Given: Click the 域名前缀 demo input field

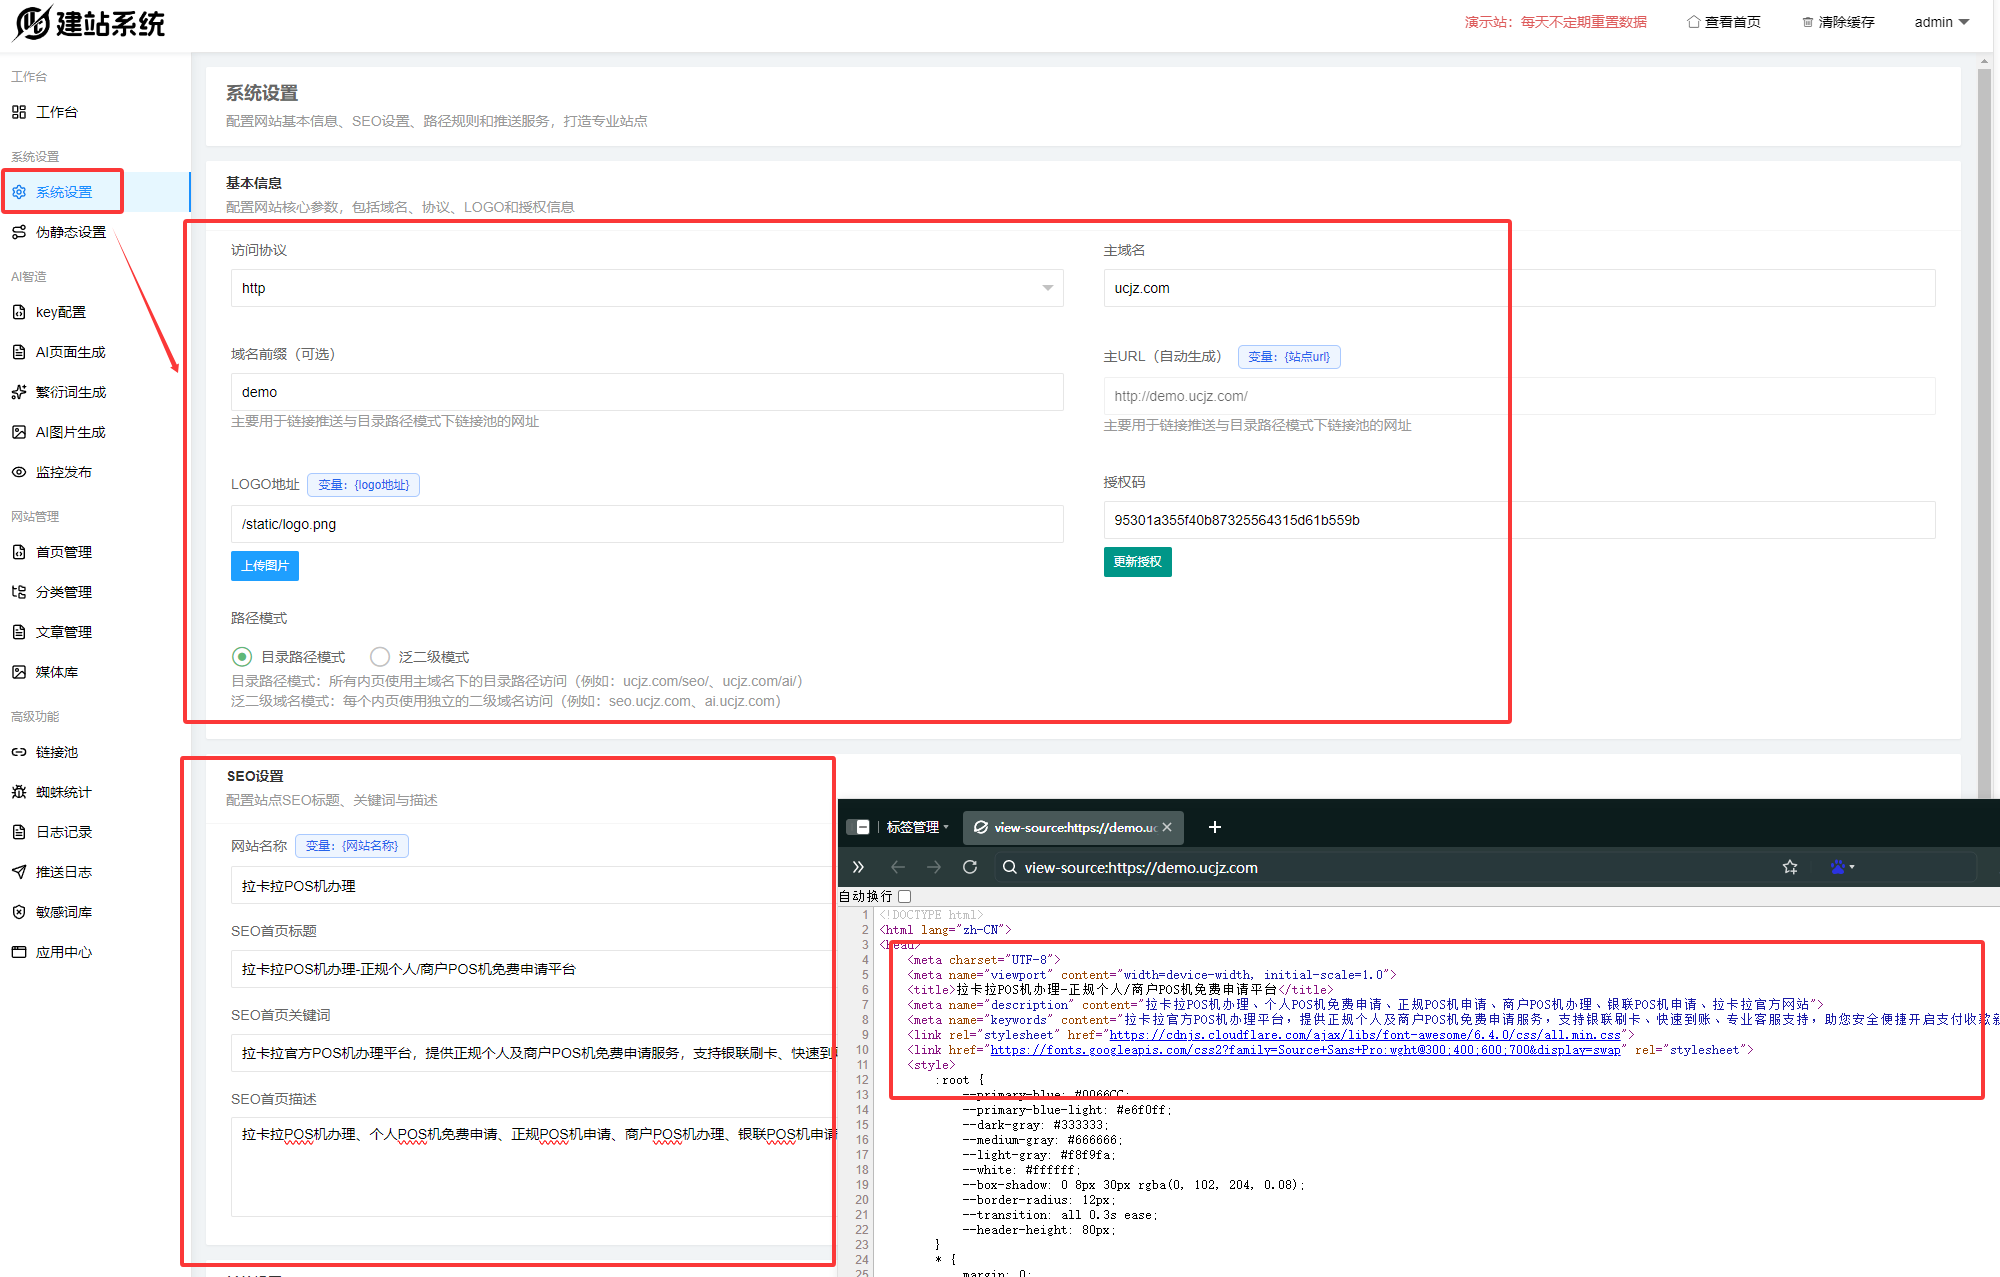Looking at the screenshot, I should 646,392.
